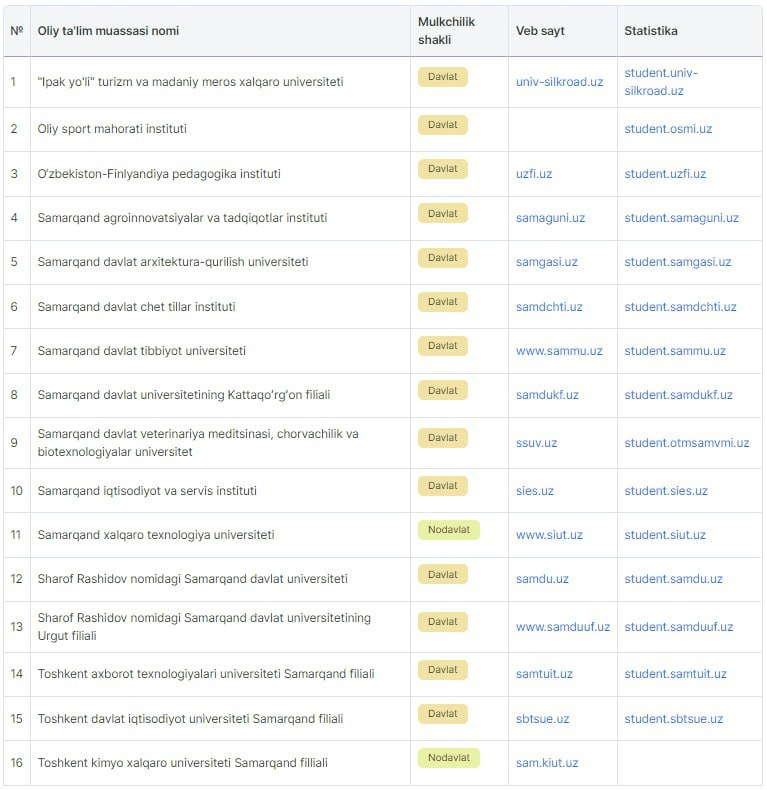Open student.samduuf.uz statistics link
Screen dimensions: 767x790
click(x=678, y=627)
